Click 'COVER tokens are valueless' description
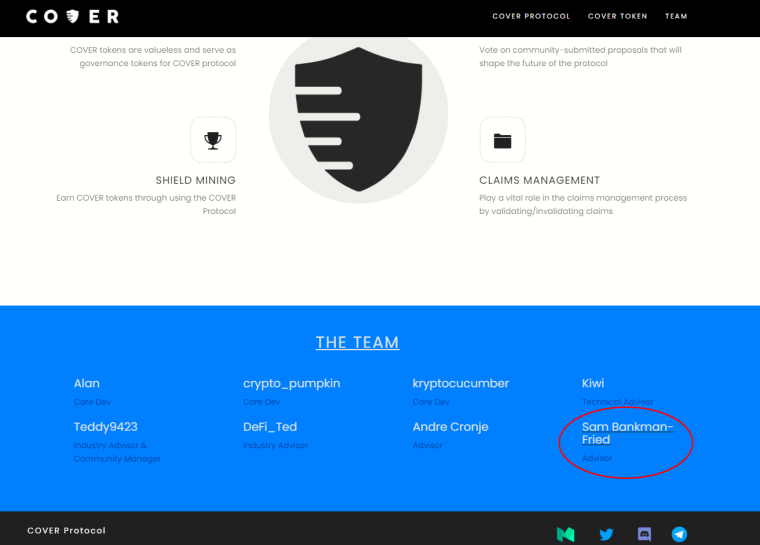The width and height of the screenshot is (760, 545). [153, 56]
